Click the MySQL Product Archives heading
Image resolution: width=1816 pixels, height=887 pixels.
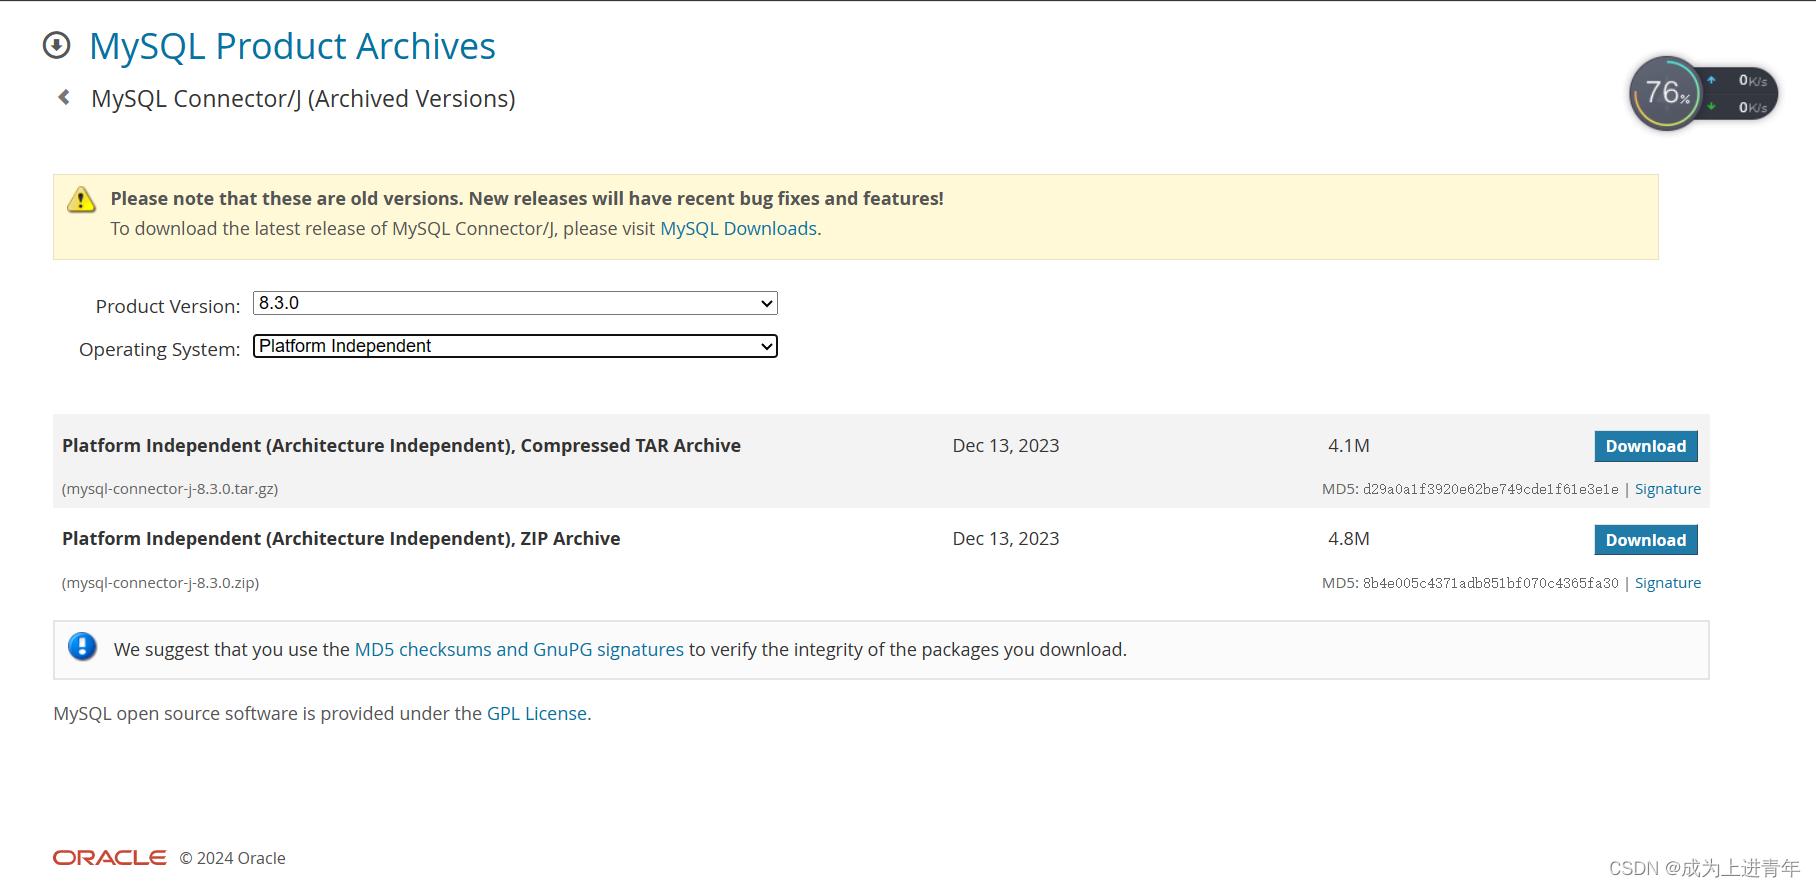point(292,46)
